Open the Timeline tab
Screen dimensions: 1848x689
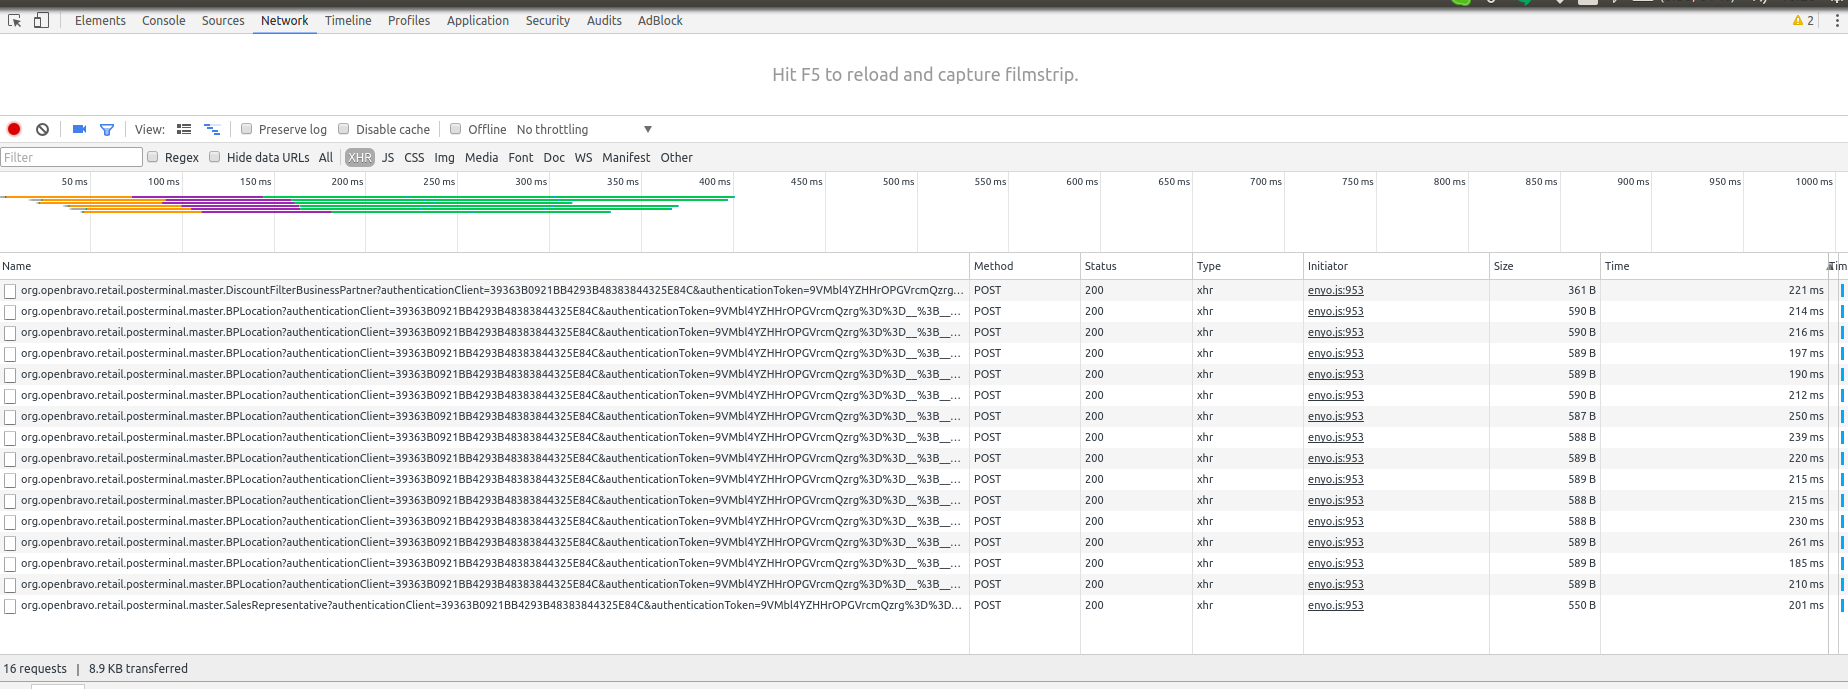[x=348, y=20]
